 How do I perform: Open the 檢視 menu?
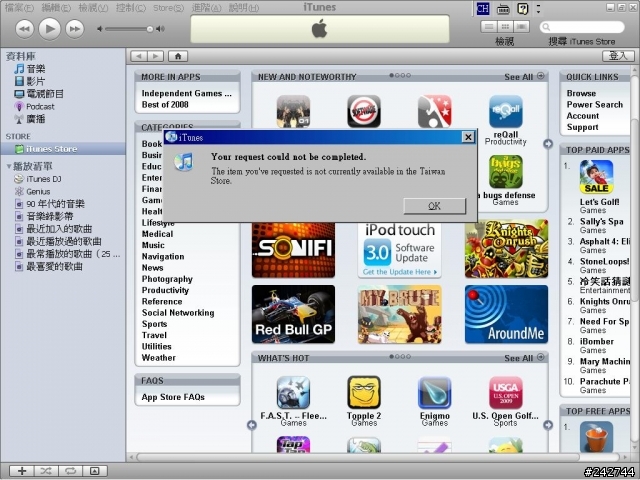pyautogui.click(x=93, y=7)
